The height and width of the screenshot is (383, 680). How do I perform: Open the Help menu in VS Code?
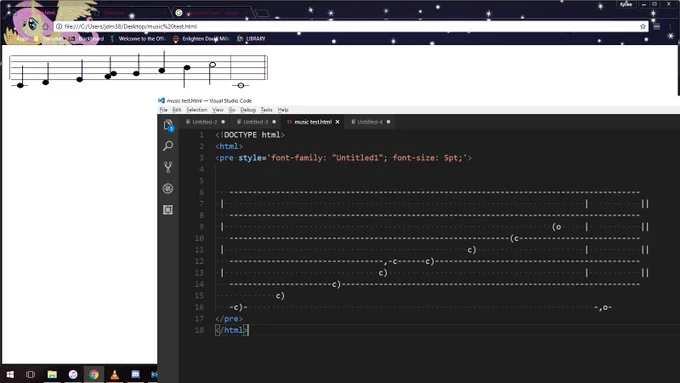[283, 110]
